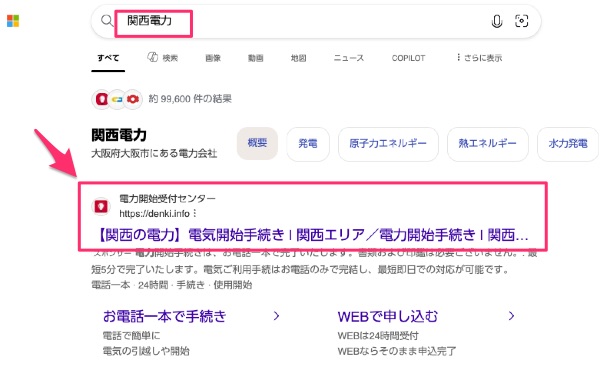Open the 【関西の電力】電気開始手続き result title
This screenshot has width=600, height=367.
[x=312, y=235]
